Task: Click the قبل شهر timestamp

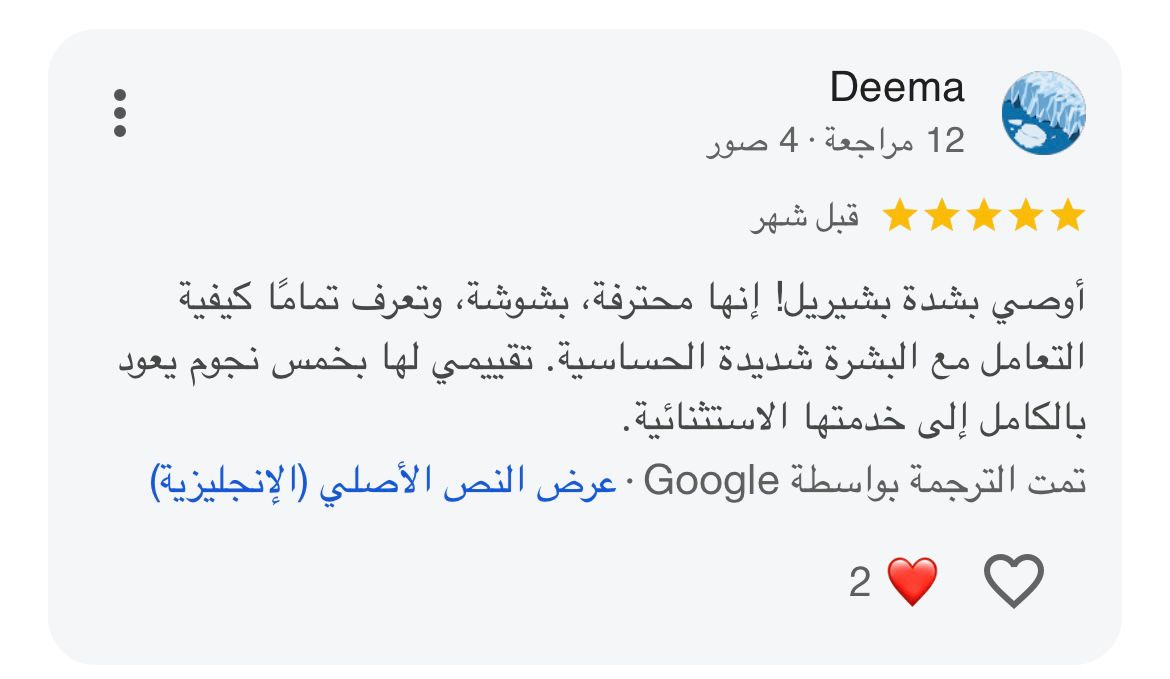Action: click(805, 216)
